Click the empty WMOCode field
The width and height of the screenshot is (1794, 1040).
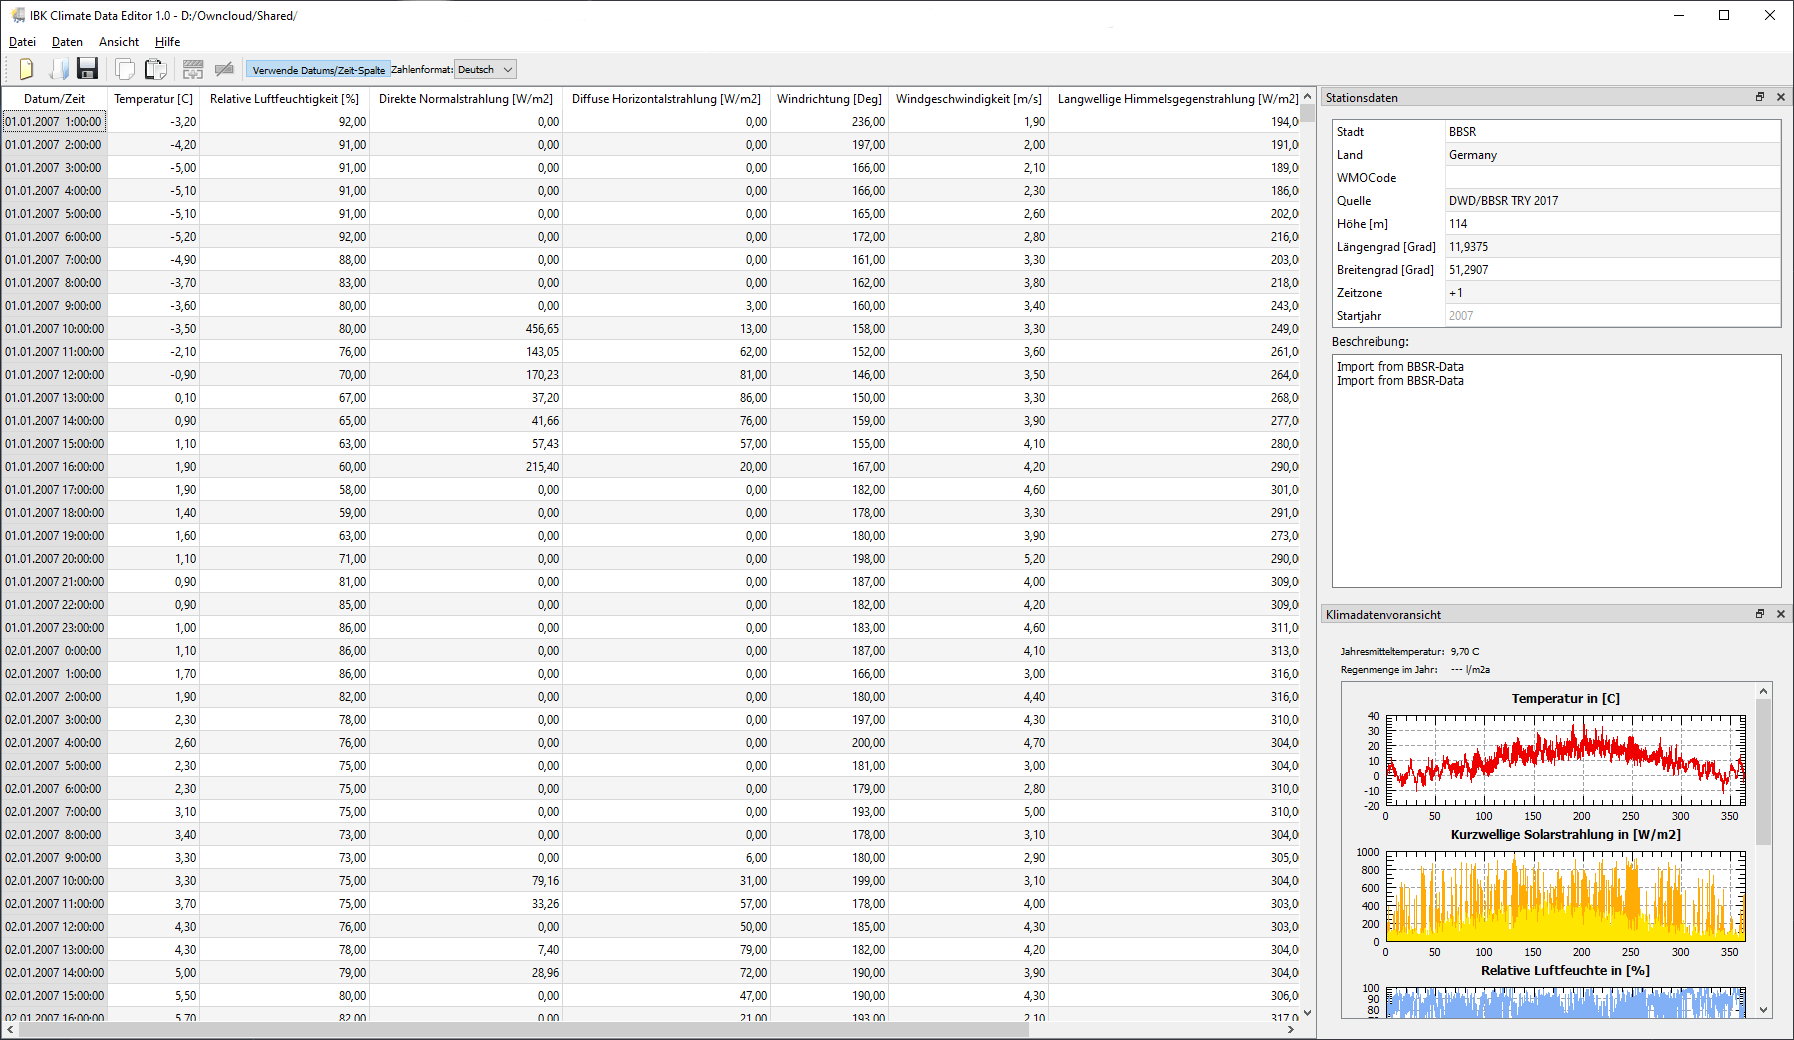[x=1612, y=178]
